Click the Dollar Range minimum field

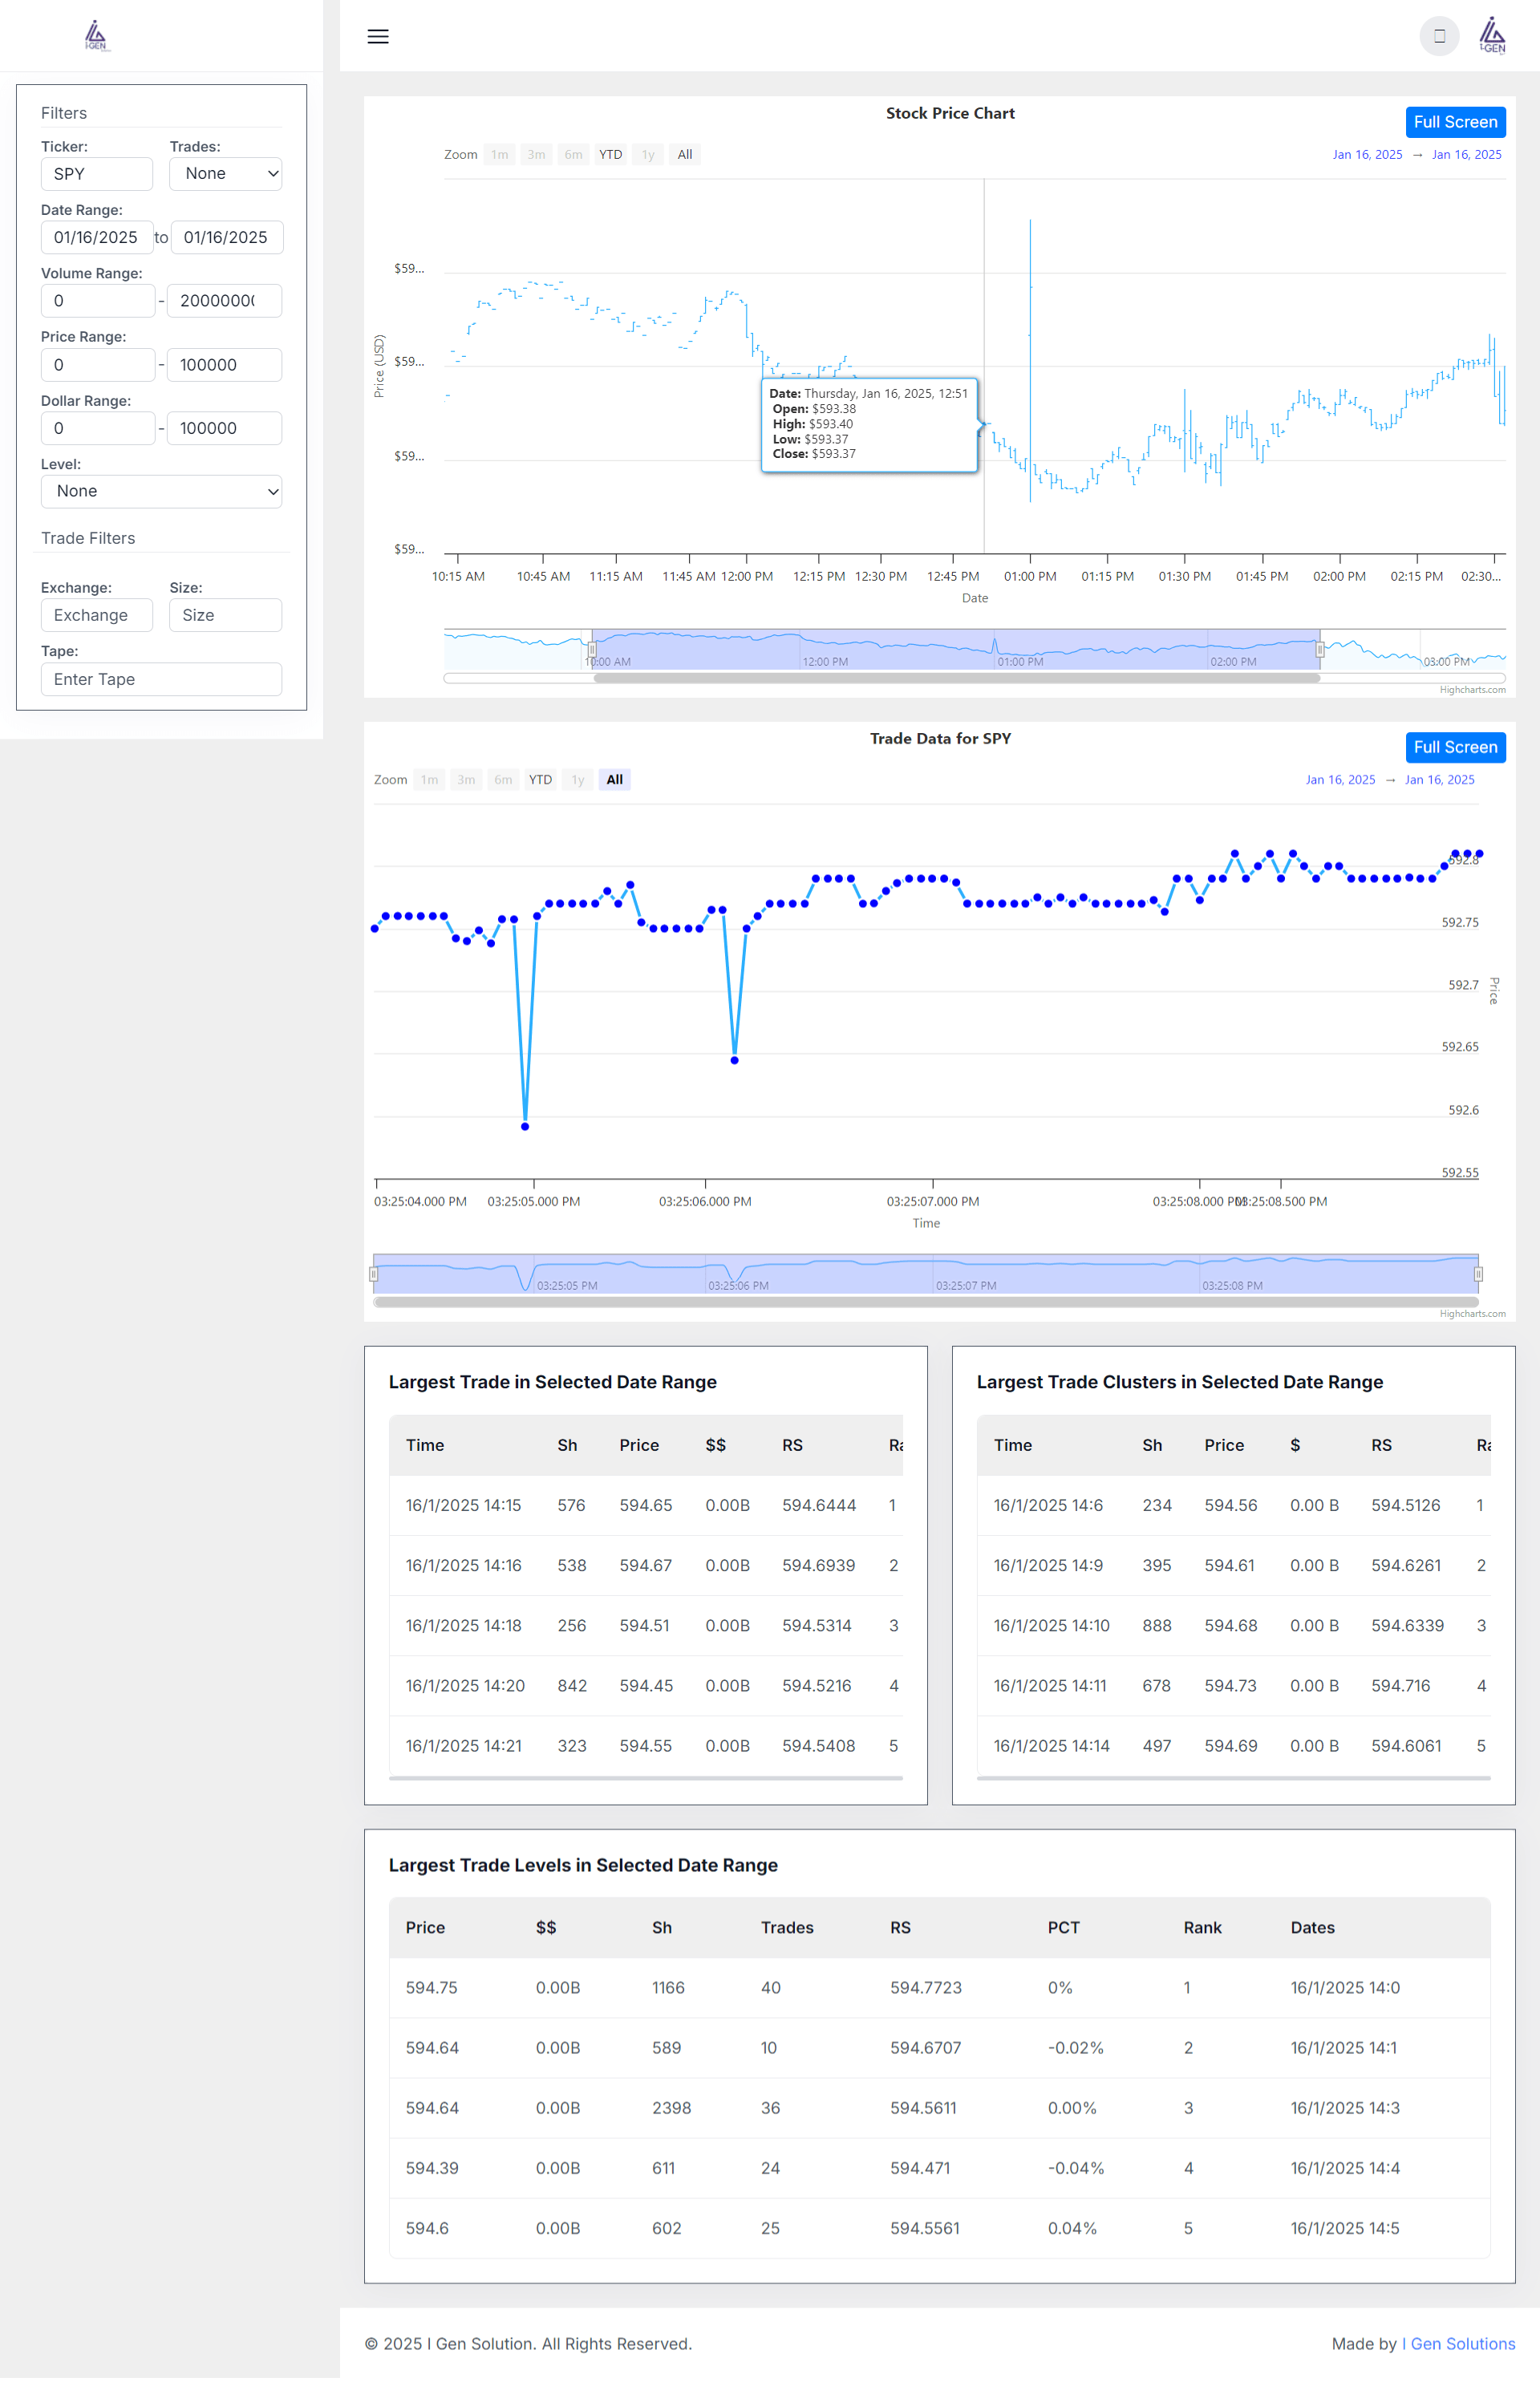98,428
